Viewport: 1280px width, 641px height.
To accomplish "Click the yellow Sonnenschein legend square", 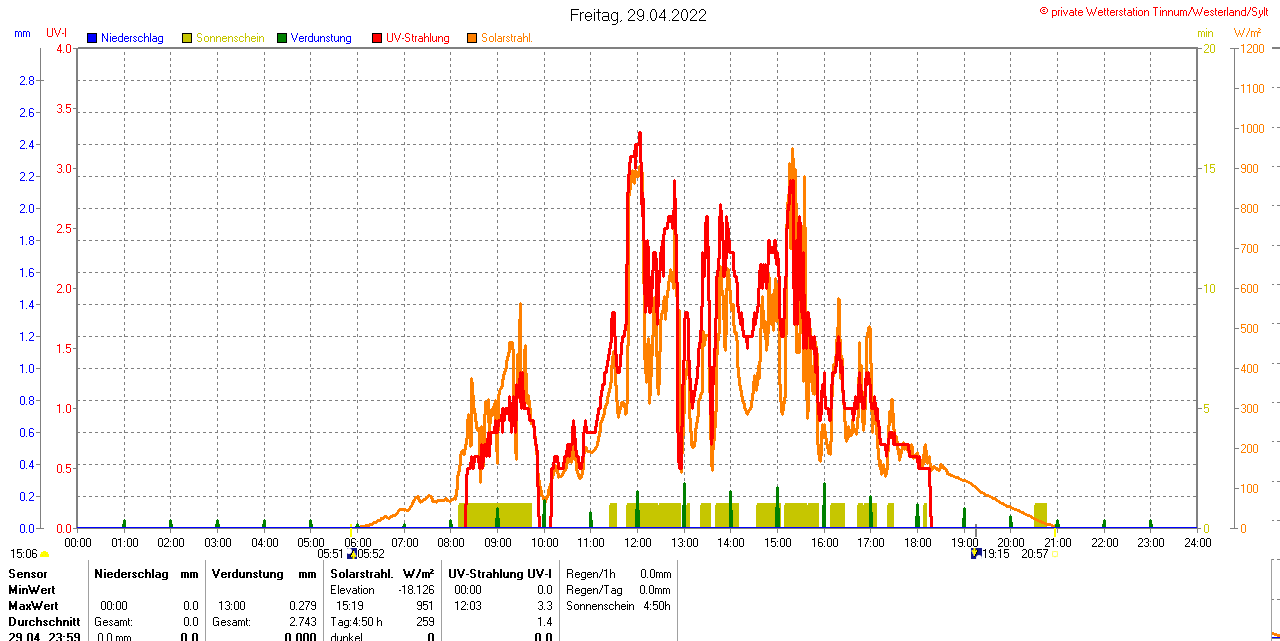I will (x=187, y=38).
